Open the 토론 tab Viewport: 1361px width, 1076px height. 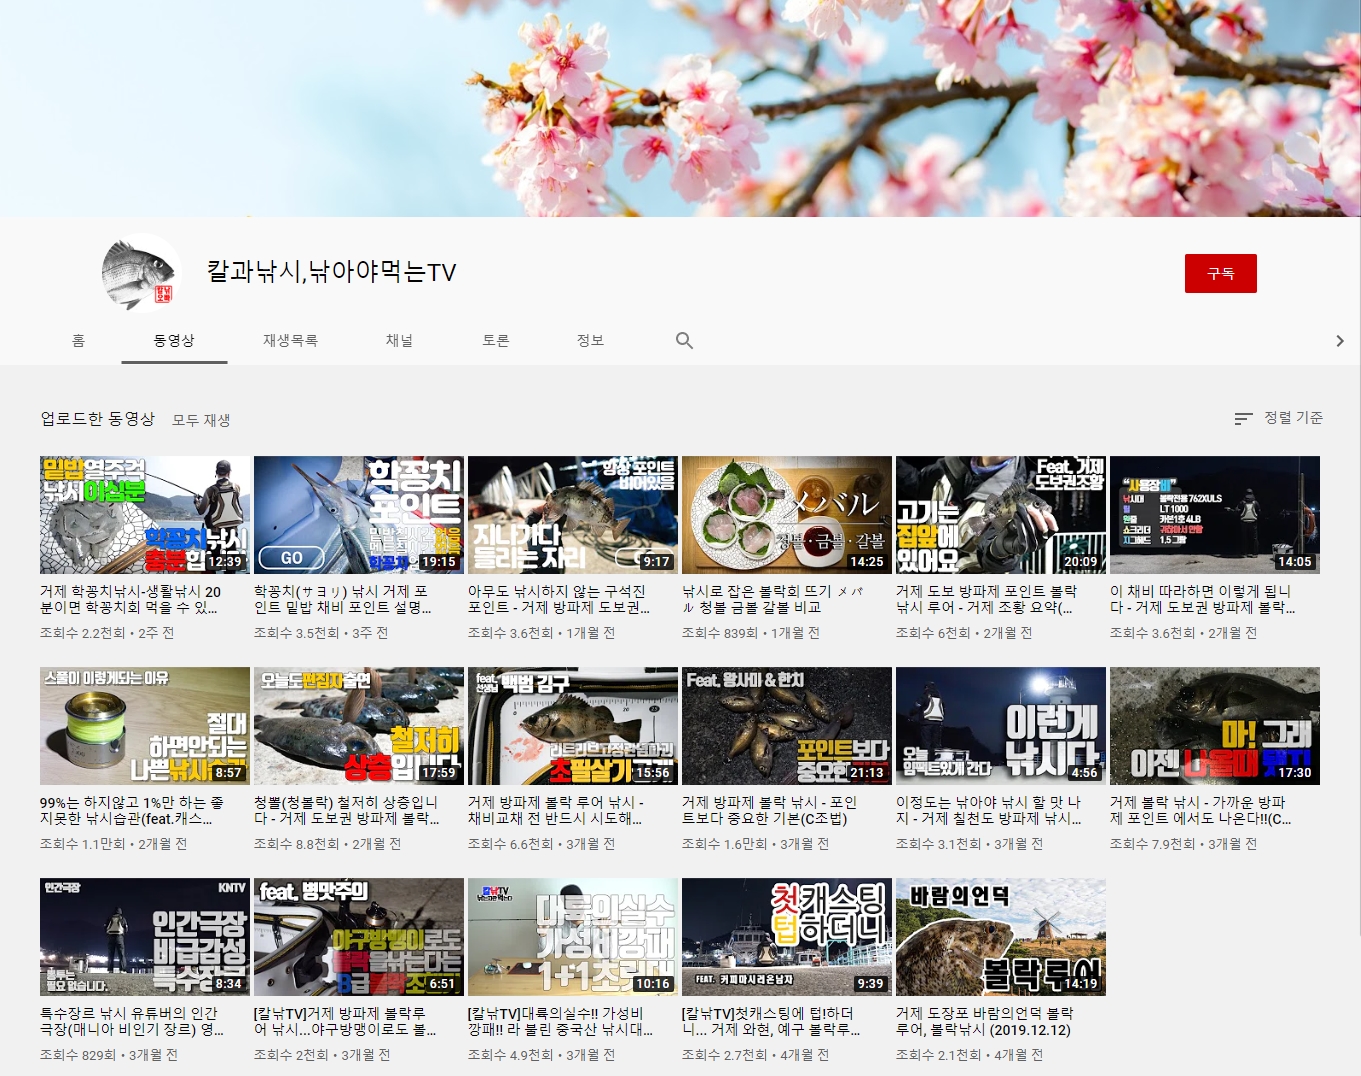(496, 341)
